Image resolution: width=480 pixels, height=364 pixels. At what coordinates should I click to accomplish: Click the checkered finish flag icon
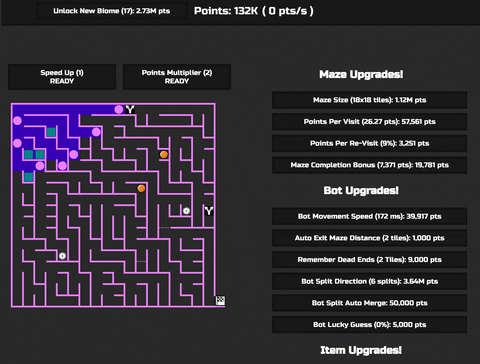pos(220,301)
